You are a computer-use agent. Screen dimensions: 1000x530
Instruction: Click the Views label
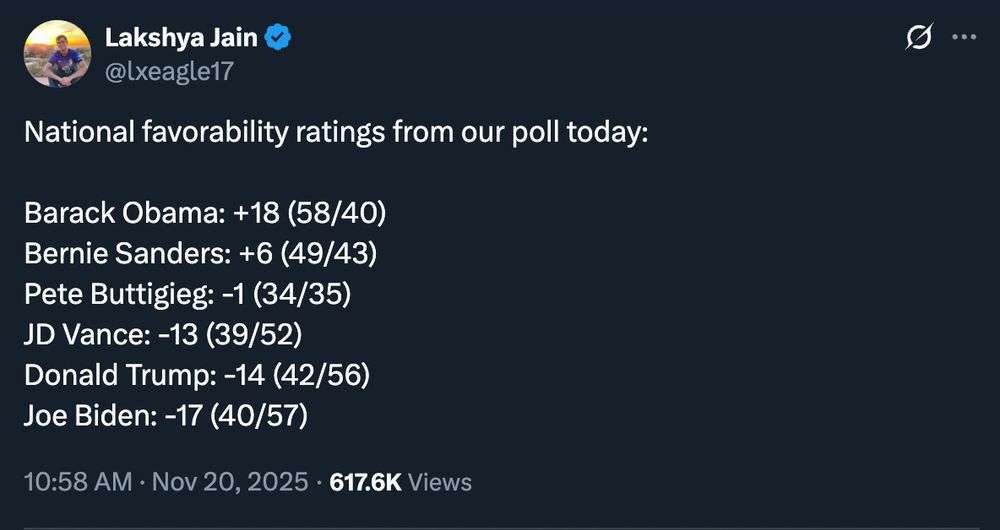440,482
